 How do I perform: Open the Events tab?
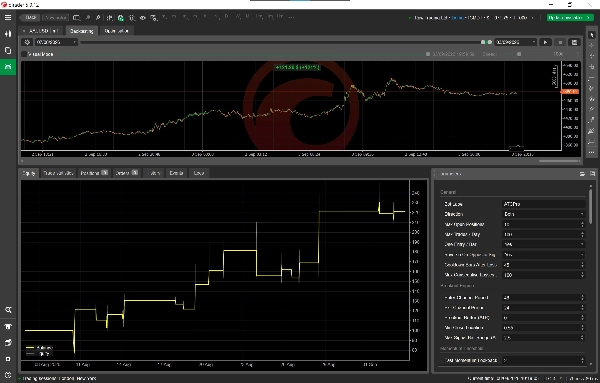pyautogui.click(x=176, y=173)
